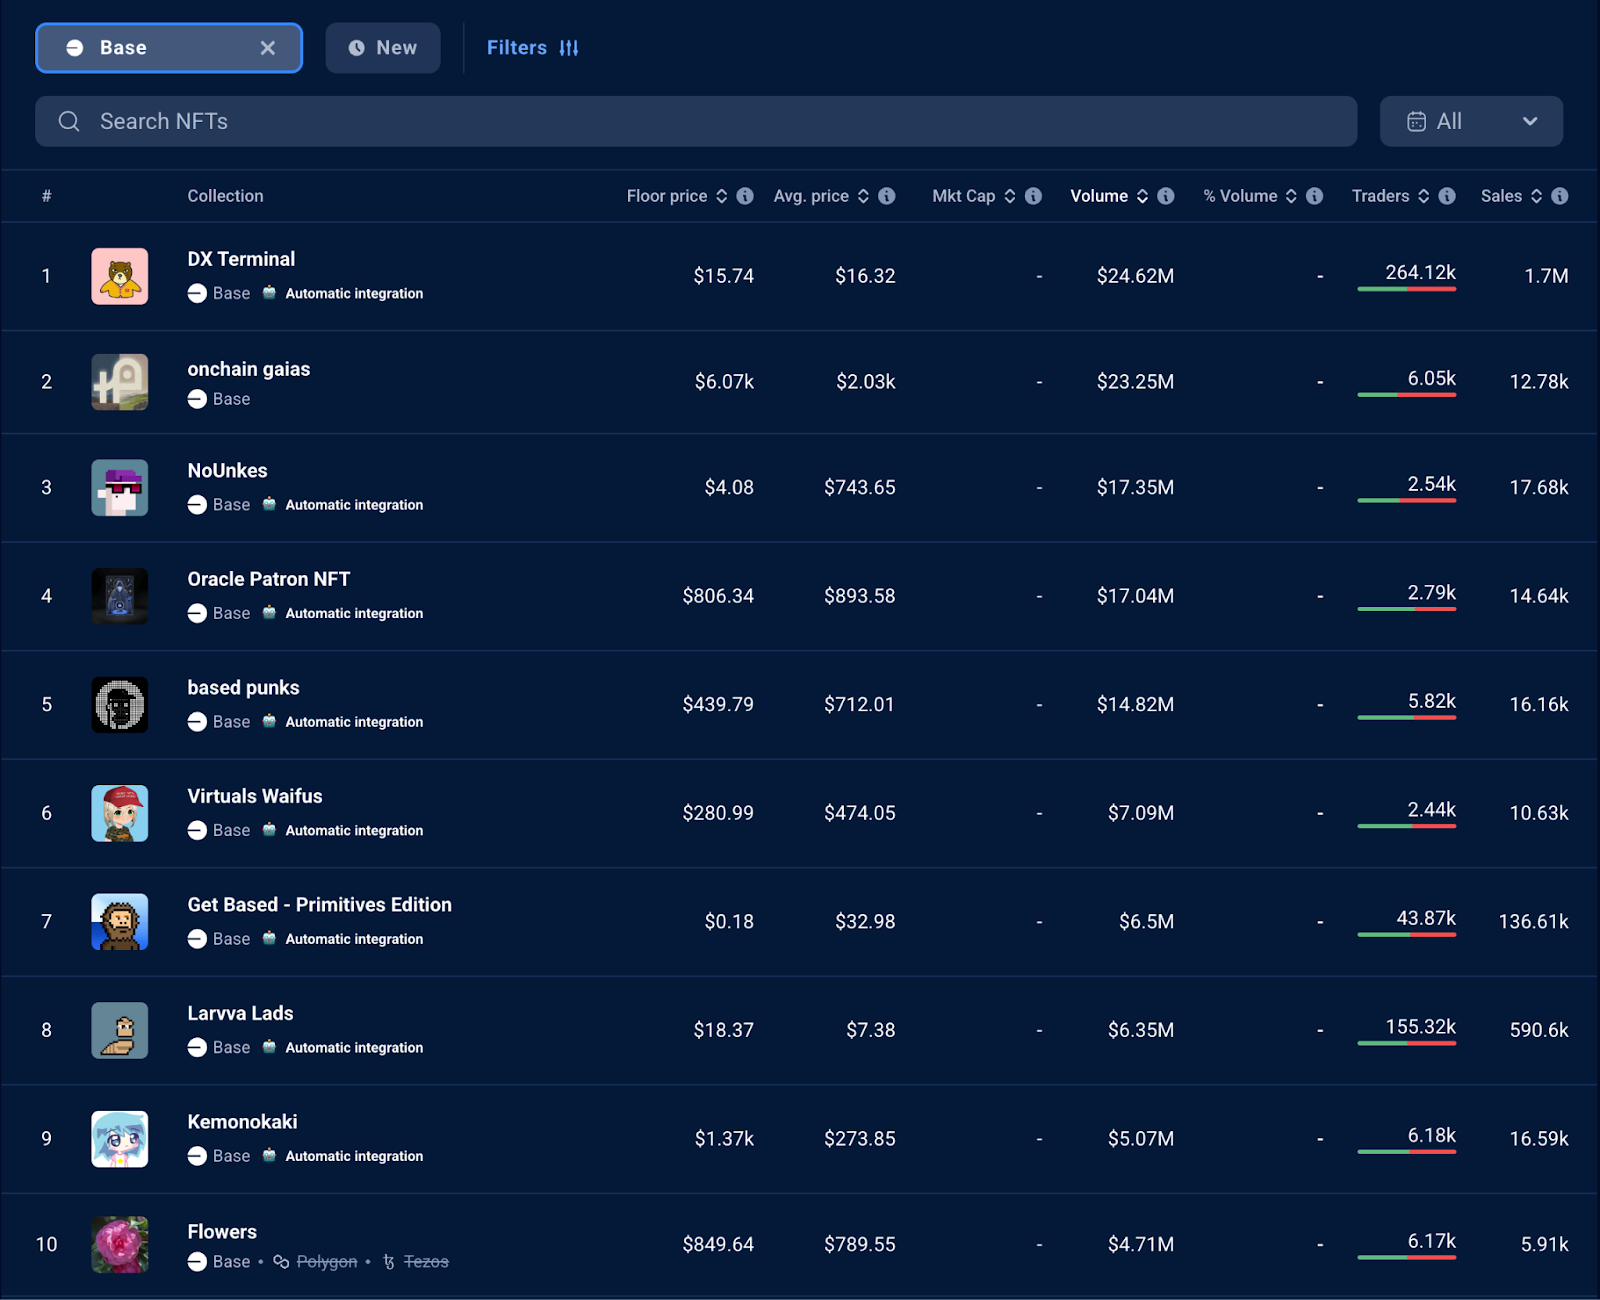Click the traders buy/sell bar for Larvva Lads
The width and height of the screenshot is (1600, 1300).
tap(1406, 1043)
